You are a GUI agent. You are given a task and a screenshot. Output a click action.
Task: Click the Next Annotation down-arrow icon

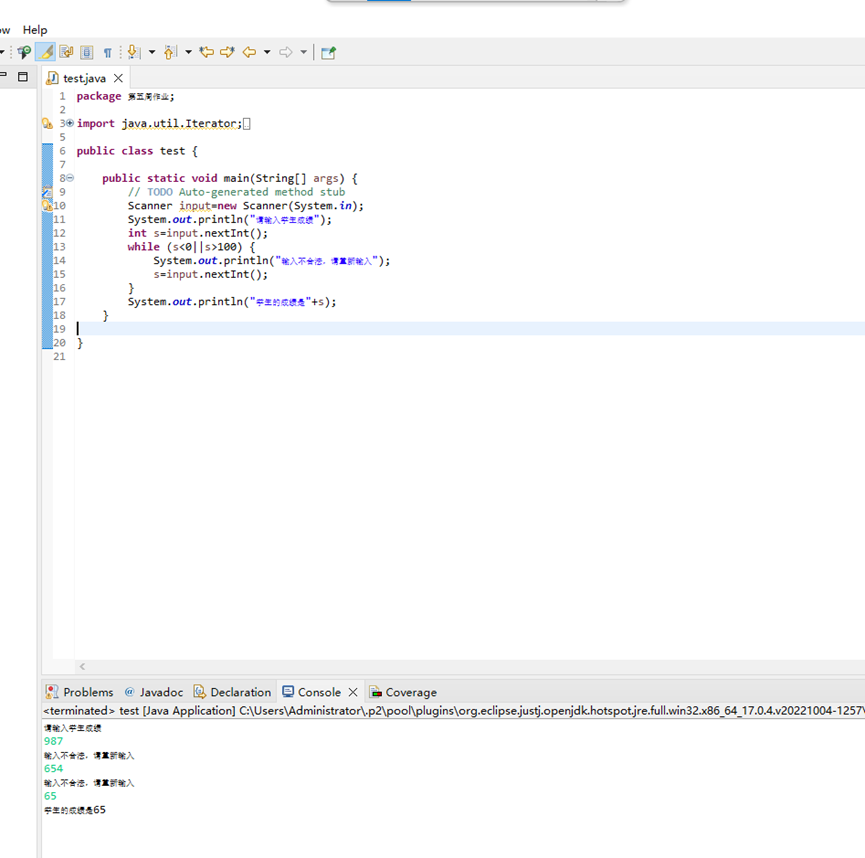pyautogui.click(x=134, y=52)
